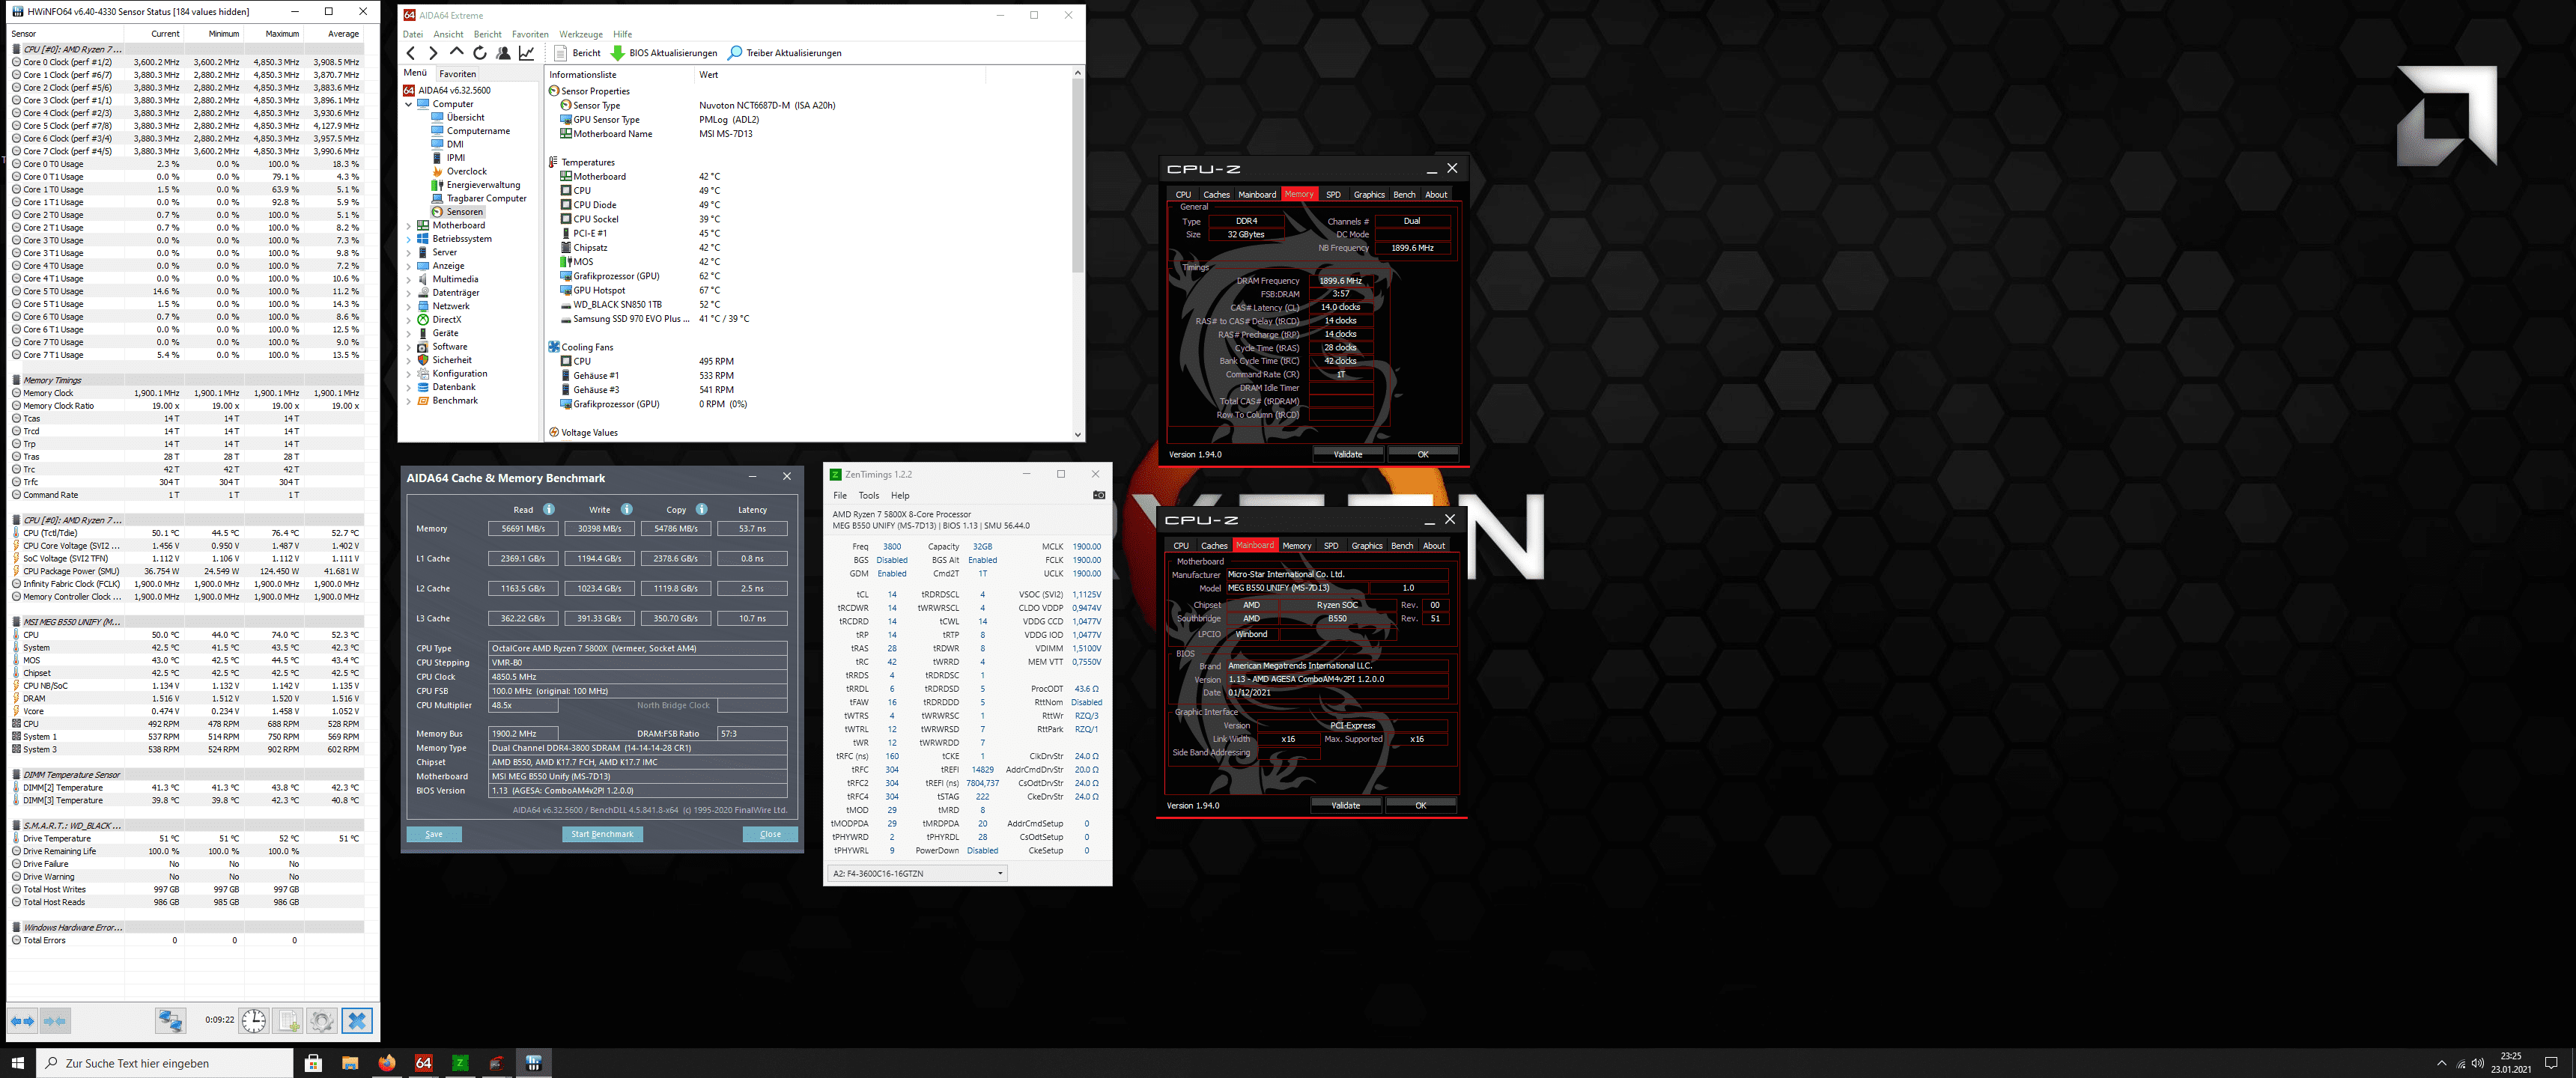This screenshot has width=2576, height=1078.
Task: Expand the Motherboard tree node
Action: [408, 226]
